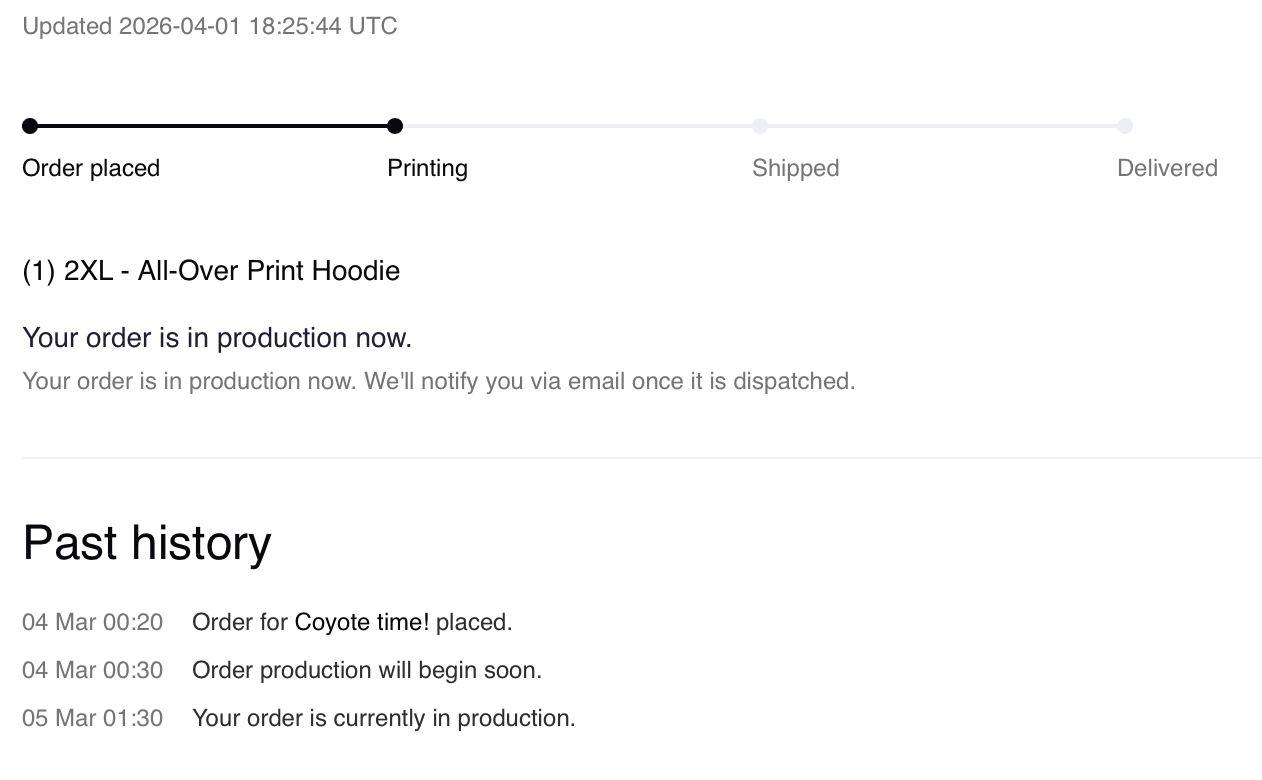
Task: Click the email notification description text
Action: click(438, 381)
